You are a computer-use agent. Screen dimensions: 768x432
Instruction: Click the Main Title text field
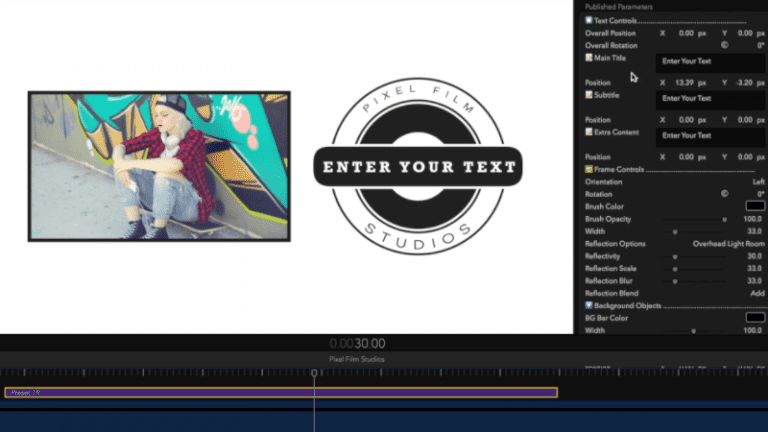(x=710, y=64)
